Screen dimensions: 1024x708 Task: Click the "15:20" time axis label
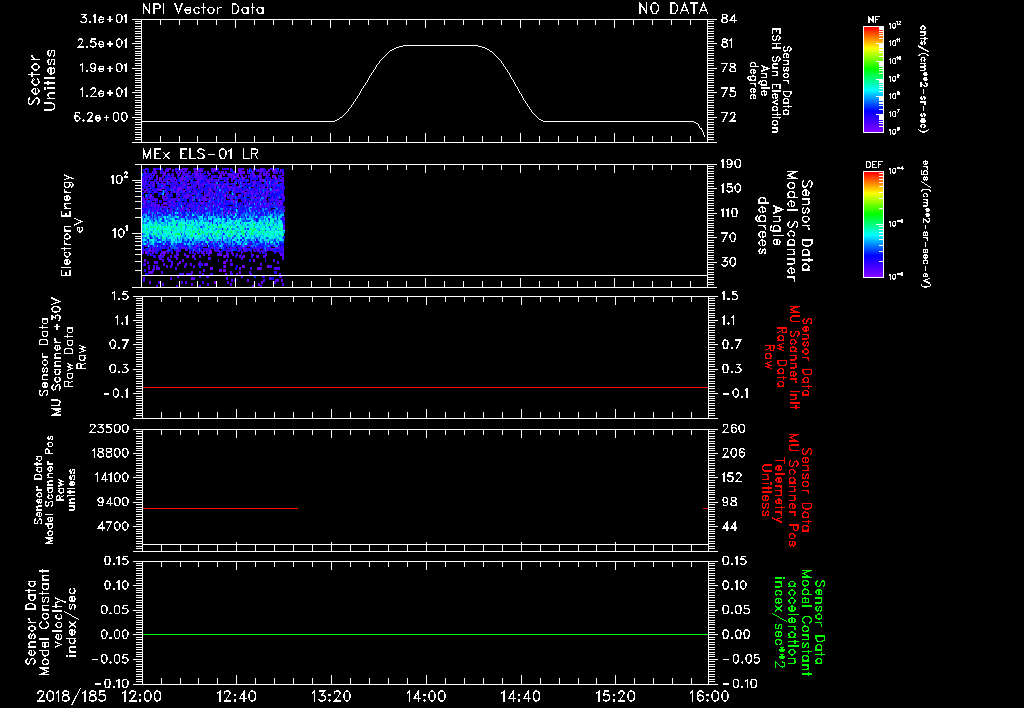click(x=615, y=696)
